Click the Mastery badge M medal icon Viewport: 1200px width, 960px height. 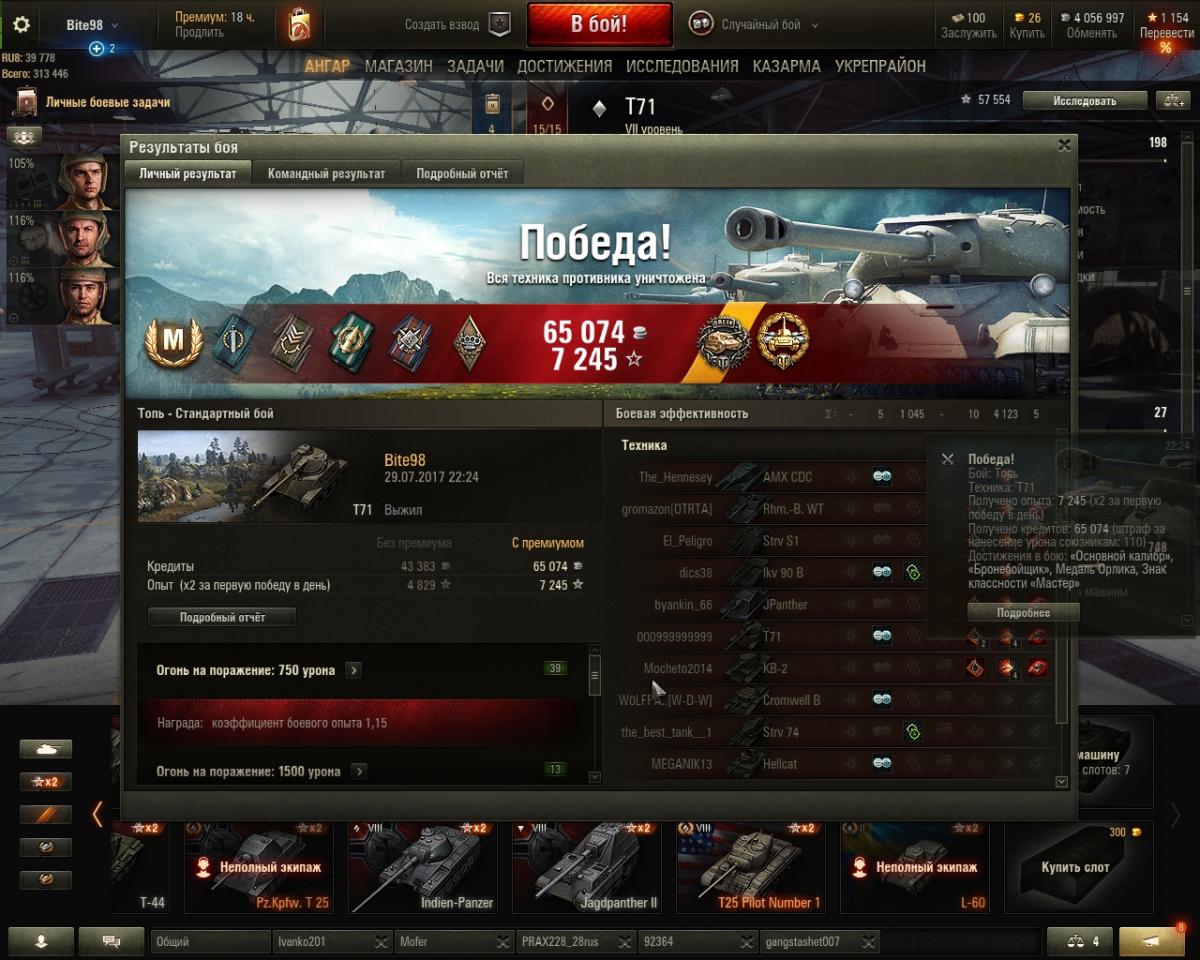174,343
